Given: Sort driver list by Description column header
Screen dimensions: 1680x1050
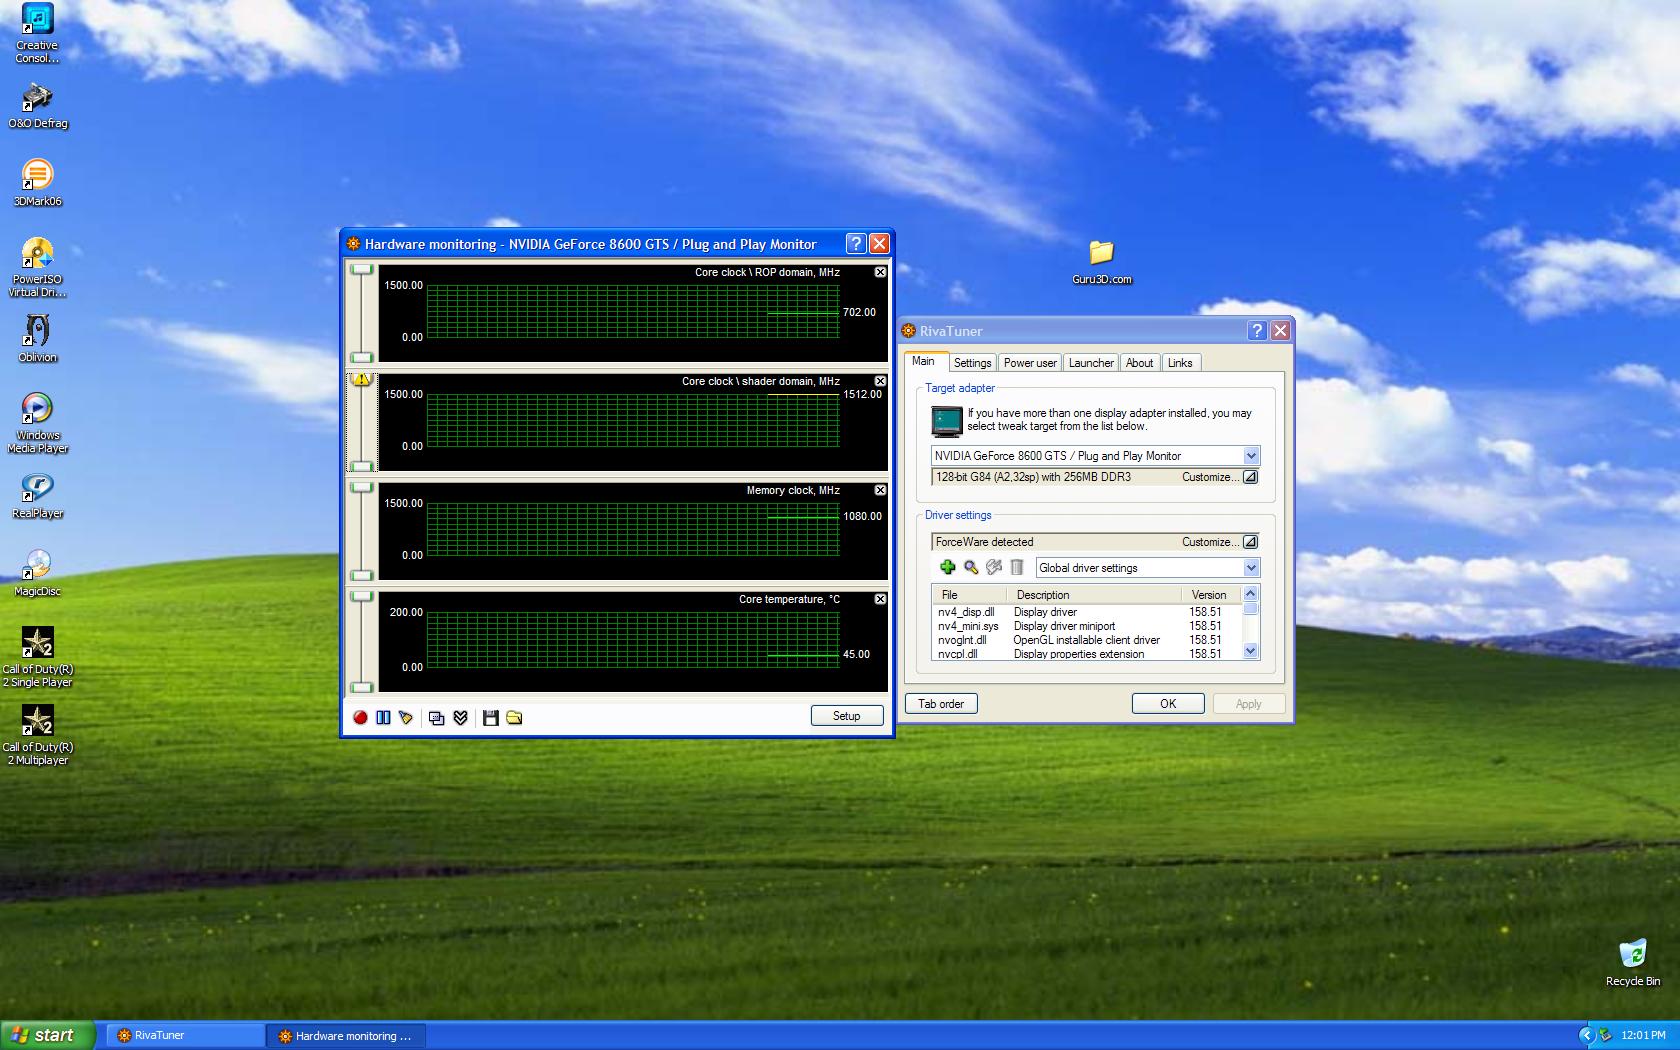Looking at the screenshot, I should click(1094, 595).
